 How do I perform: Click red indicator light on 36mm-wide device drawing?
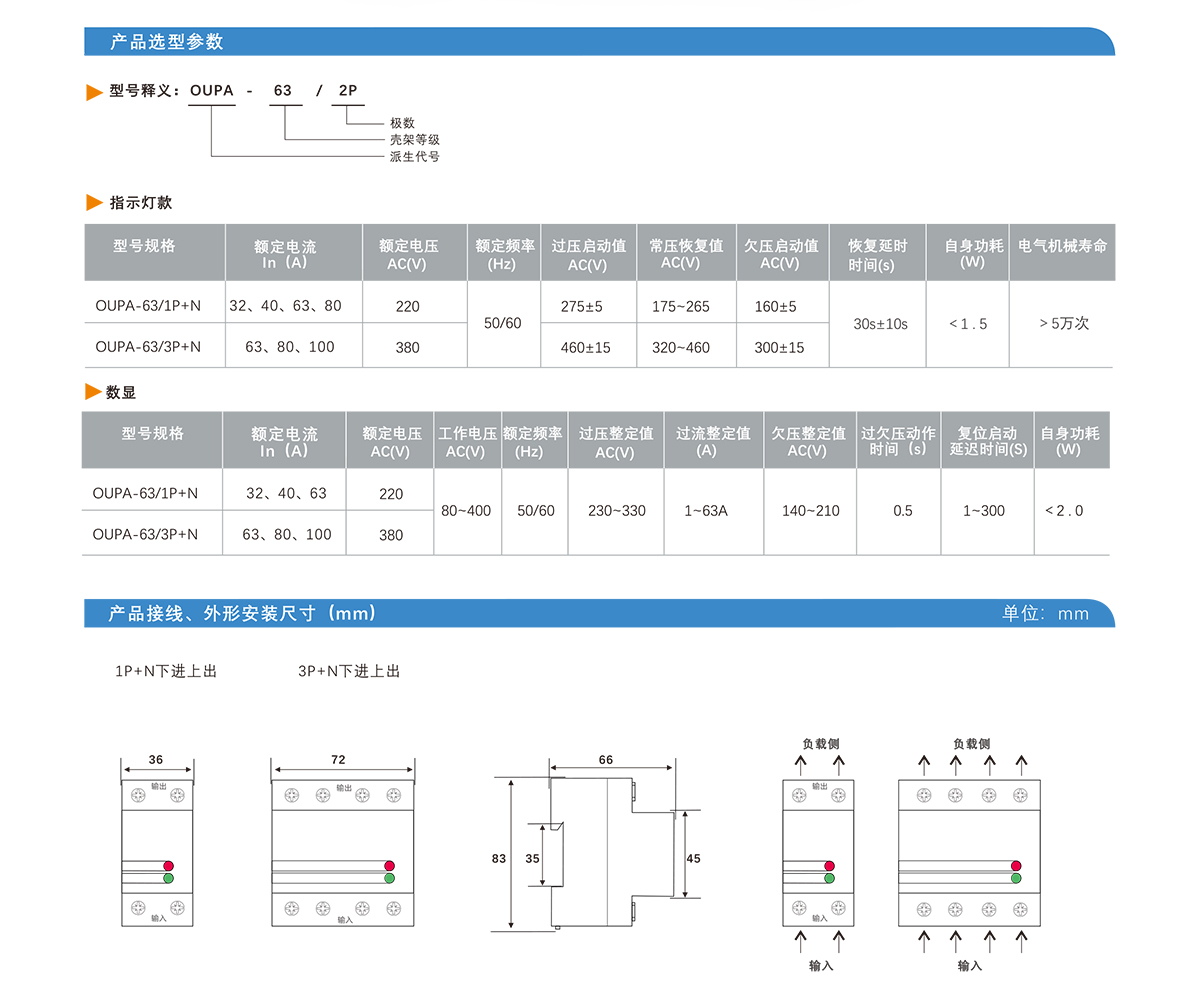[x=168, y=865]
